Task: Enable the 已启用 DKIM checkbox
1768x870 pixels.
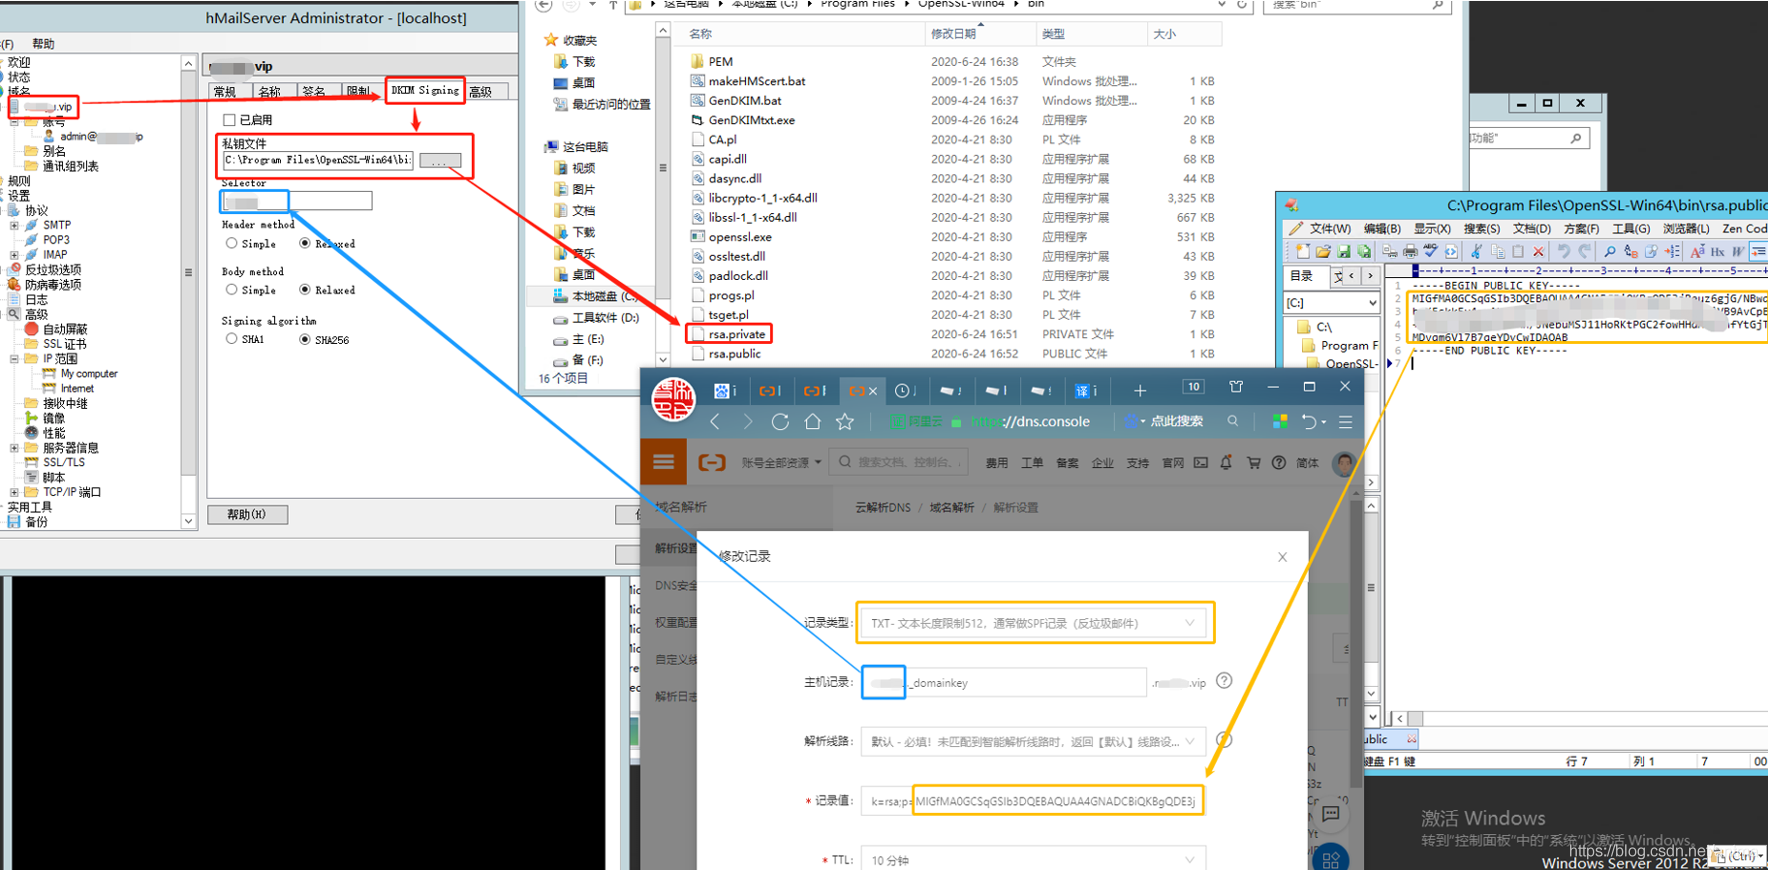Action: click(229, 120)
